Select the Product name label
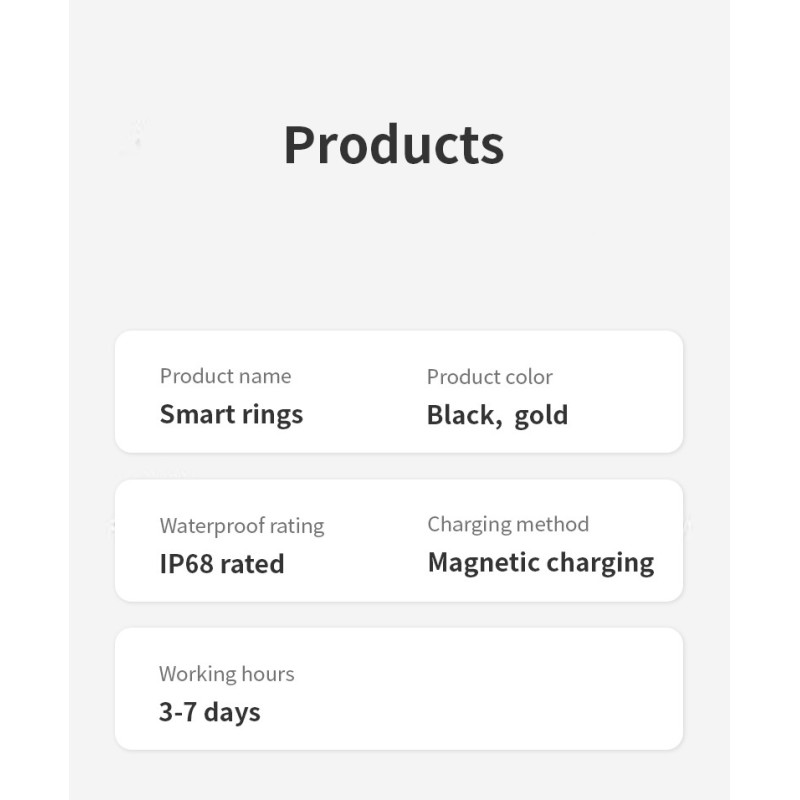 pos(225,376)
